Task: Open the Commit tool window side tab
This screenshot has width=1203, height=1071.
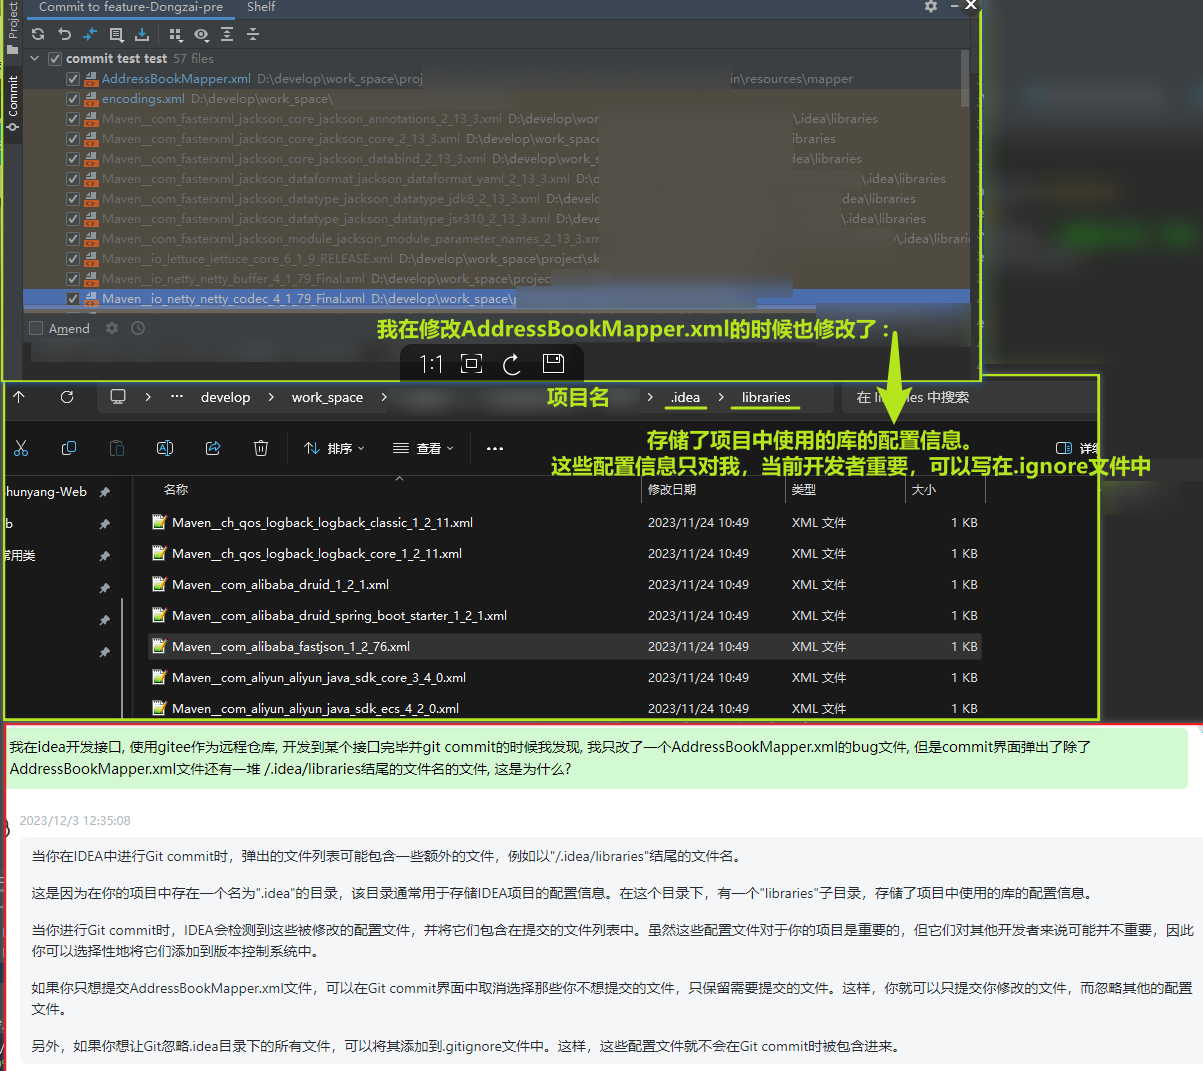Action: [12, 103]
